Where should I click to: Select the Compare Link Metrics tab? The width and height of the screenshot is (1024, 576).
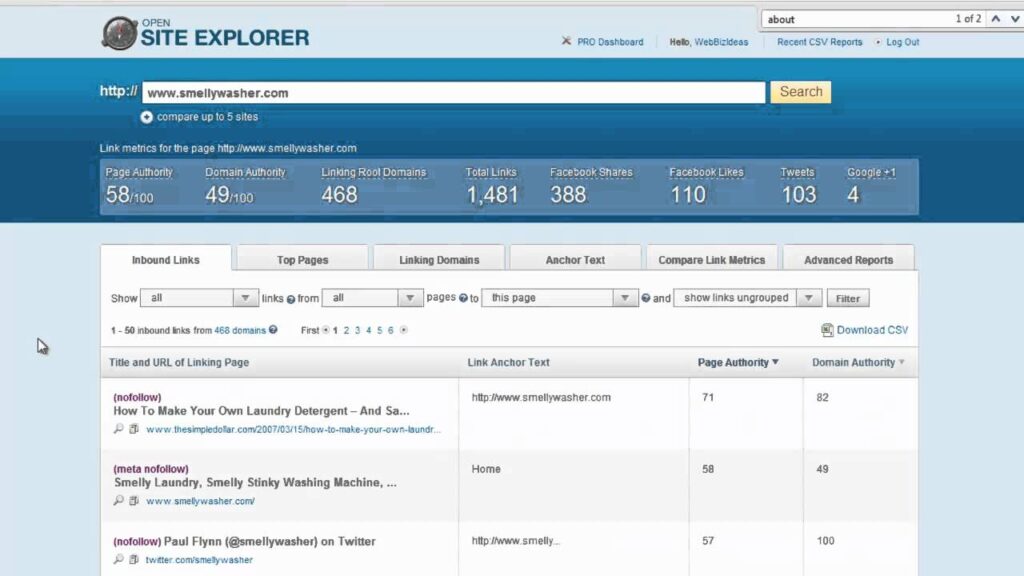pyautogui.click(x=712, y=260)
